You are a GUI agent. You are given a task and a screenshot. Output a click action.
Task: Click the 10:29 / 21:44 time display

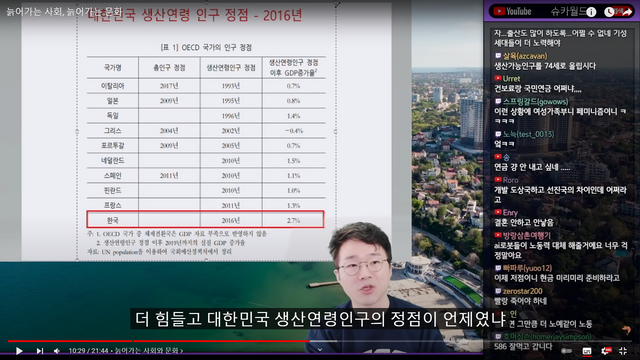[88, 351]
